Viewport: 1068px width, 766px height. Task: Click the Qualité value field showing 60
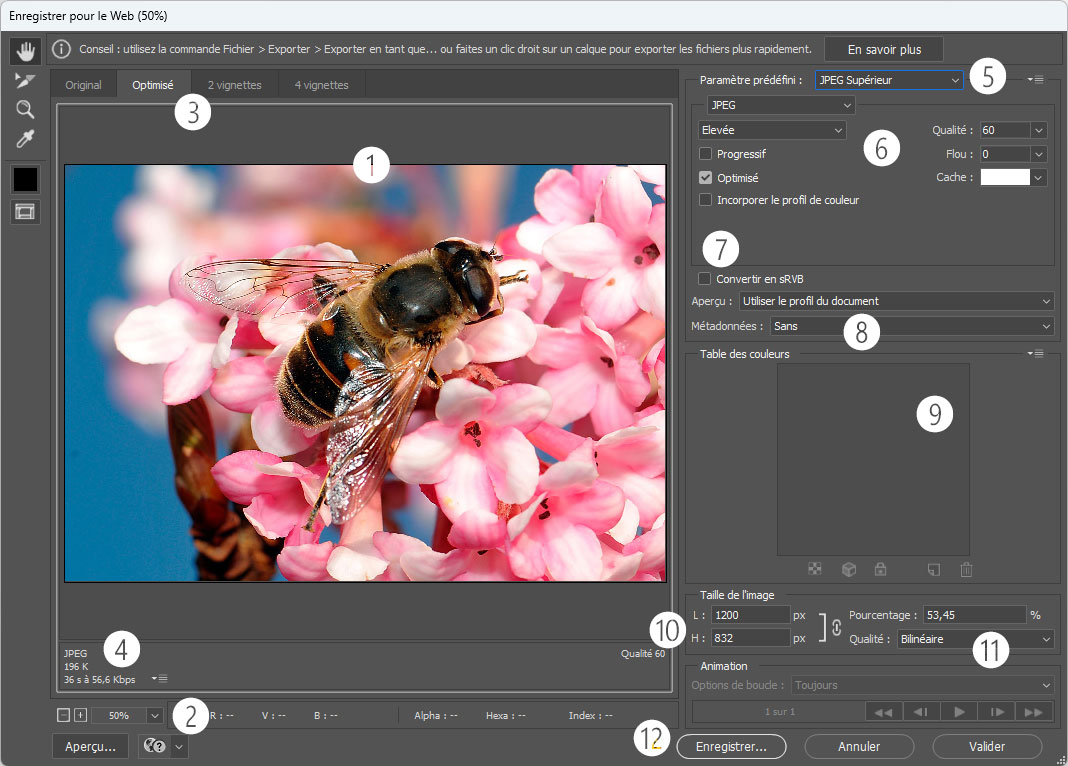(x=1005, y=129)
